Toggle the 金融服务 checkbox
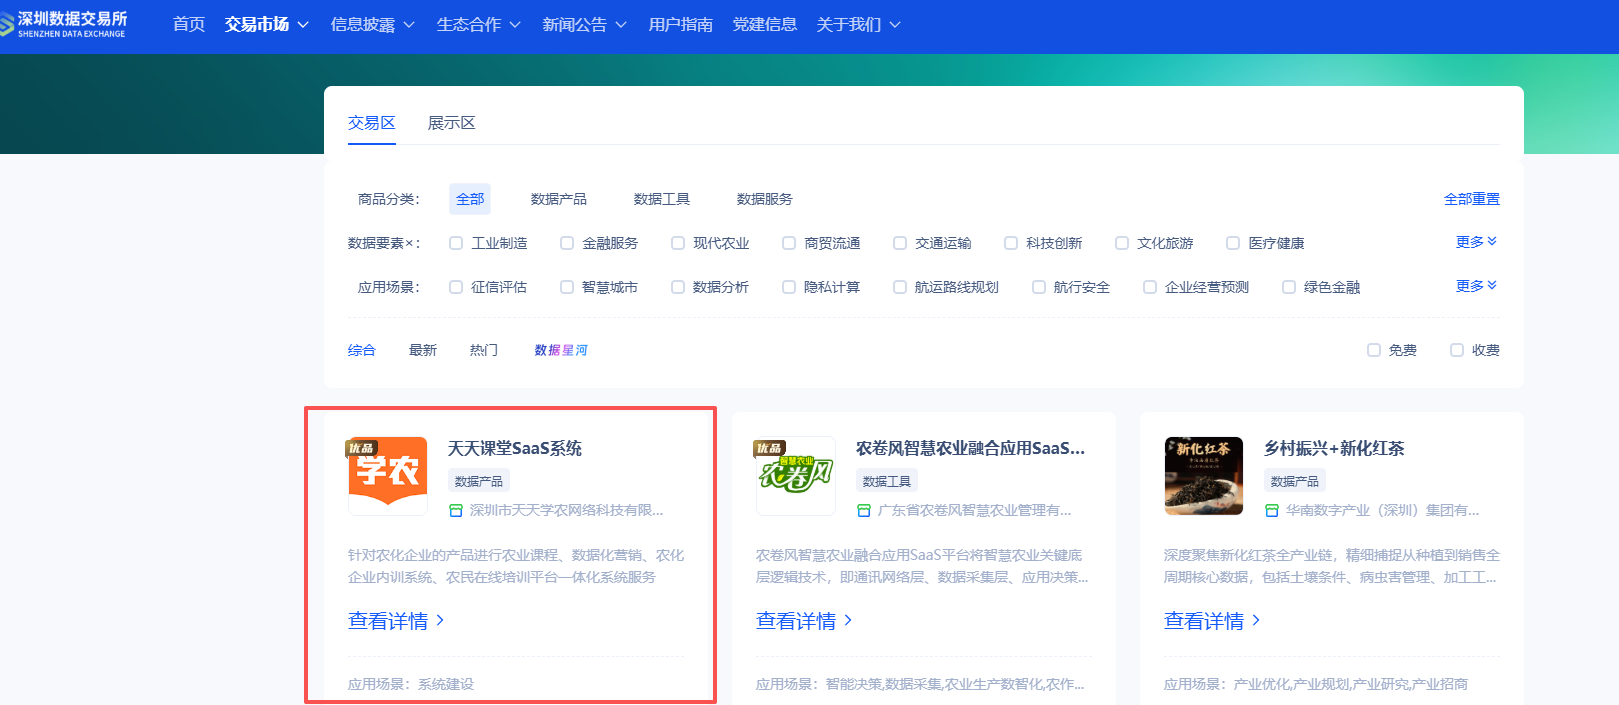1619x705 pixels. 567,243
